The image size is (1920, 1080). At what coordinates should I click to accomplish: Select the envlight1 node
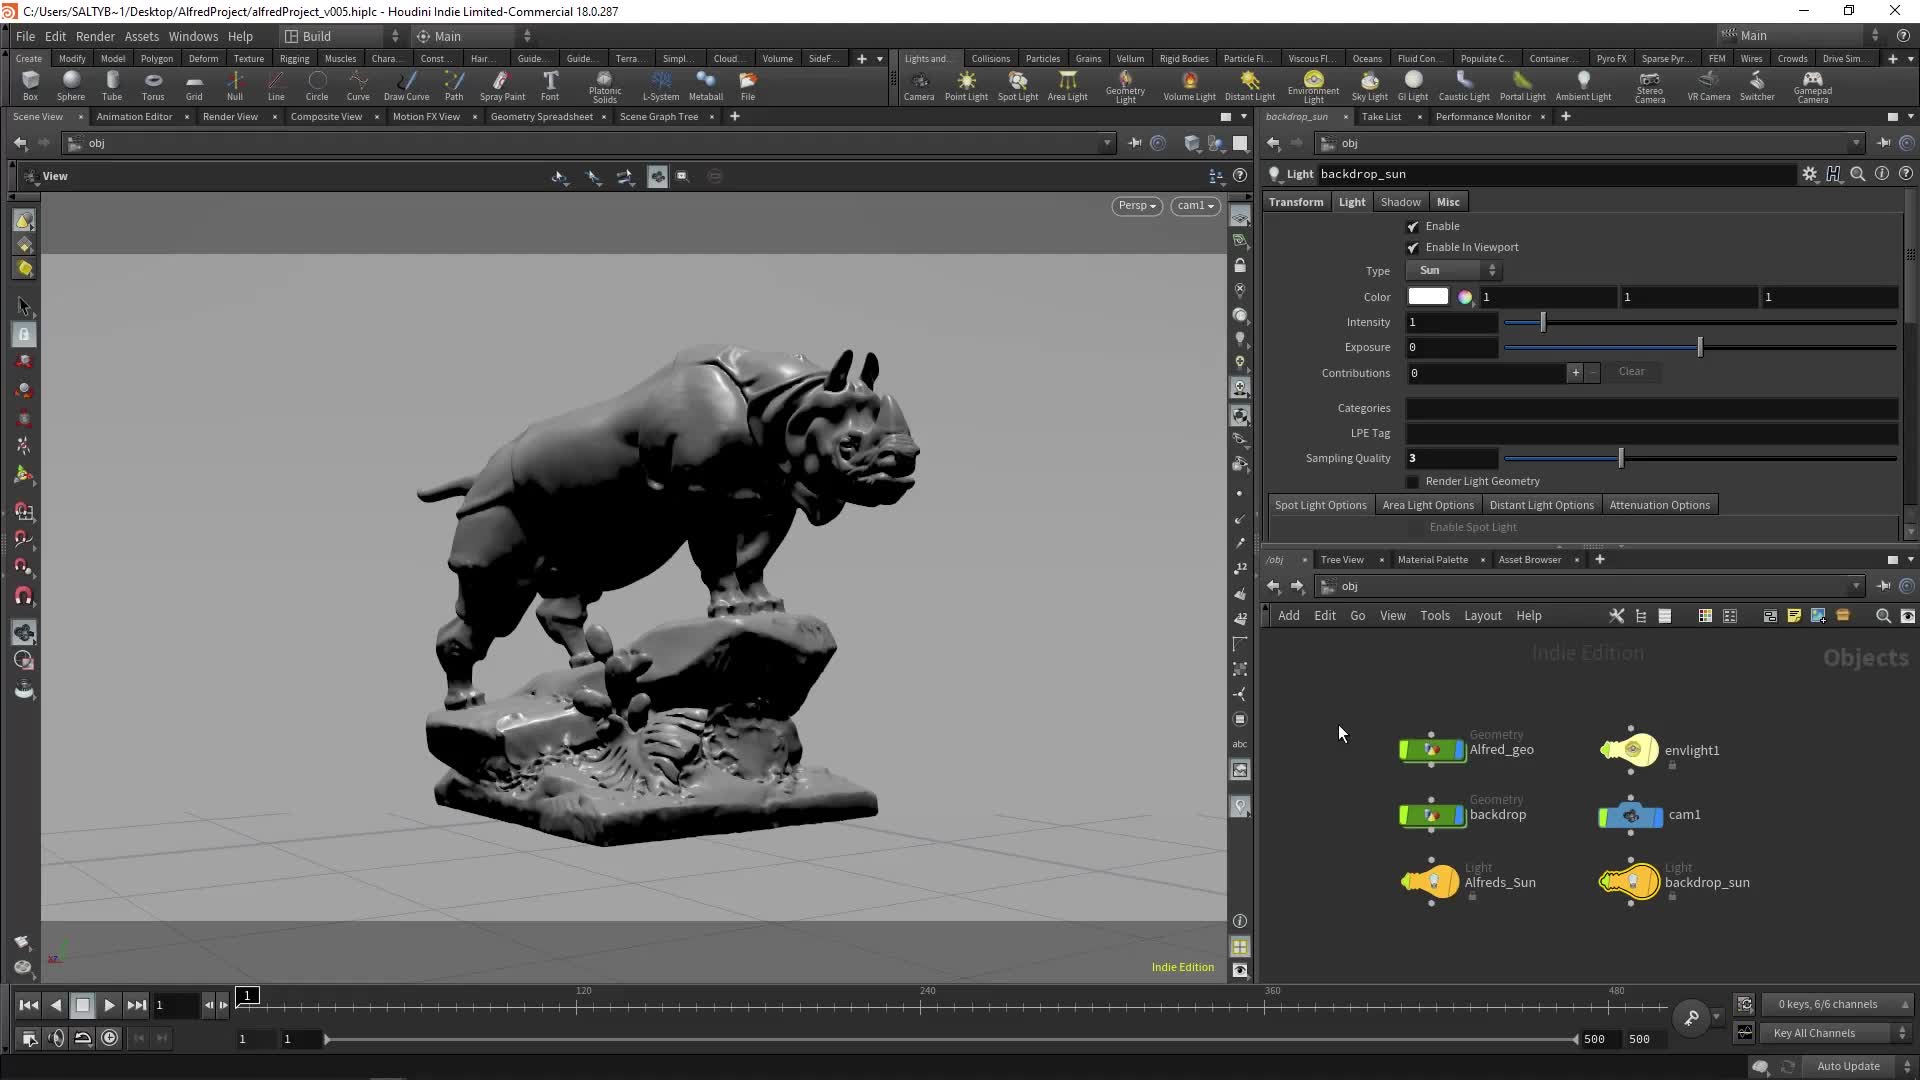tap(1630, 750)
